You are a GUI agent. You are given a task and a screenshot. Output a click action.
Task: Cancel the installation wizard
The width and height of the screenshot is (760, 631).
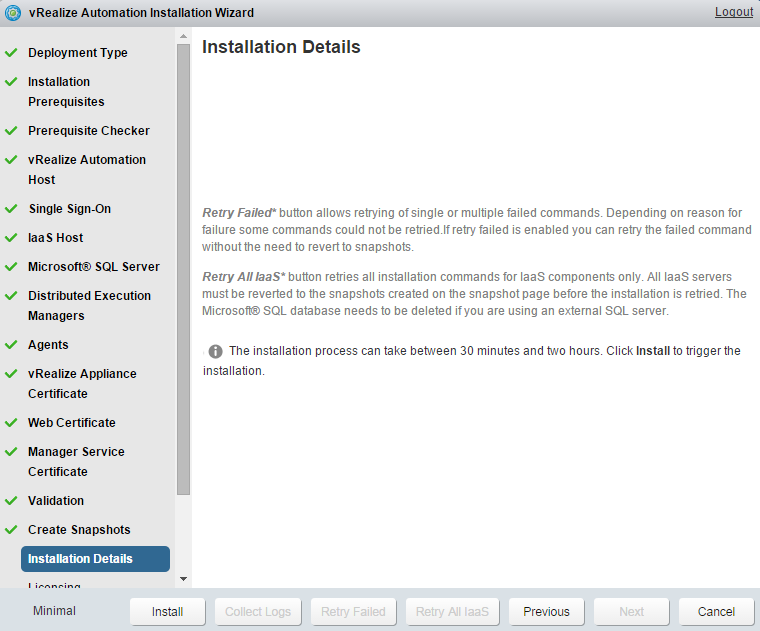(716, 612)
